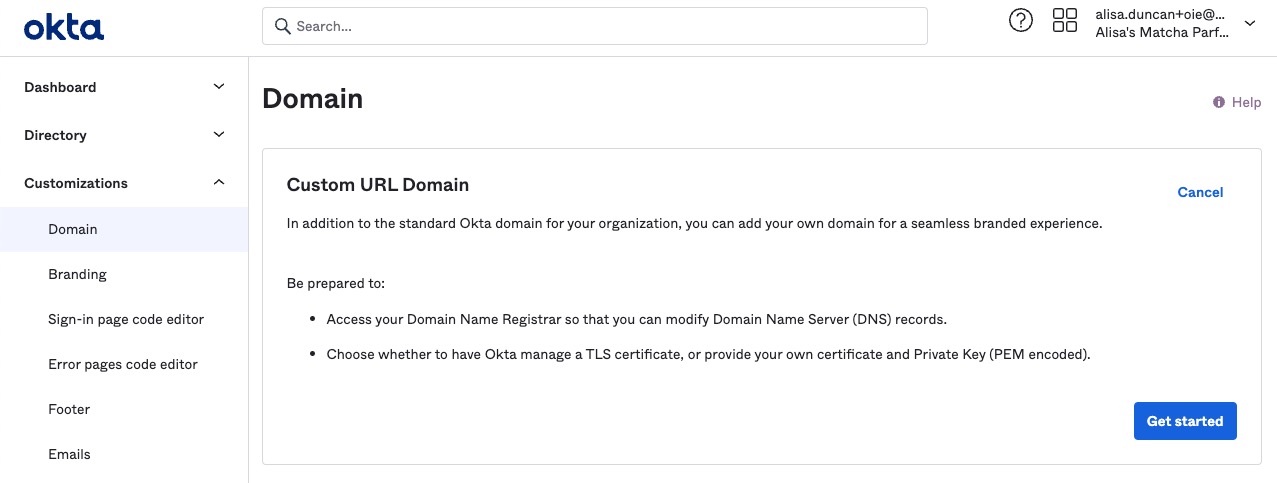
Task: Open the Help link
Action: click(1246, 102)
